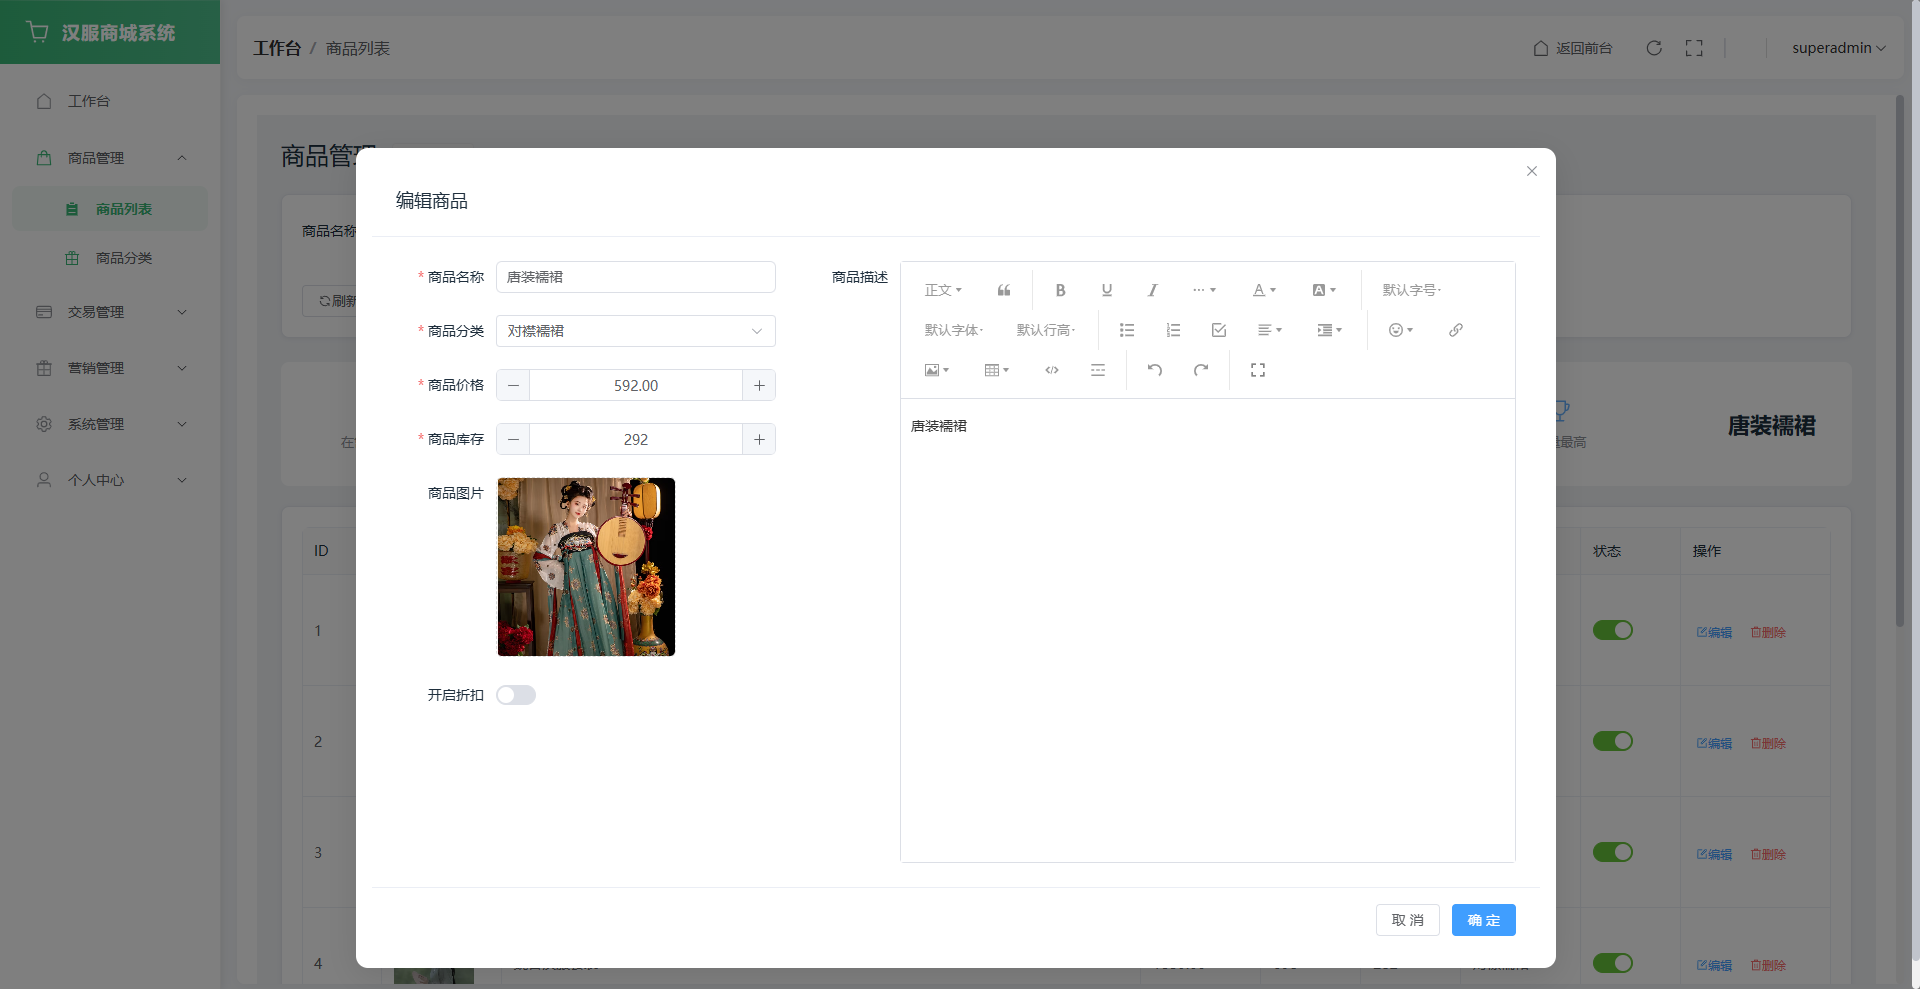Turn off status switch for row 1
Viewport: 1920px width, 989px height.
pyautogui.click(x=1612, y=630)
